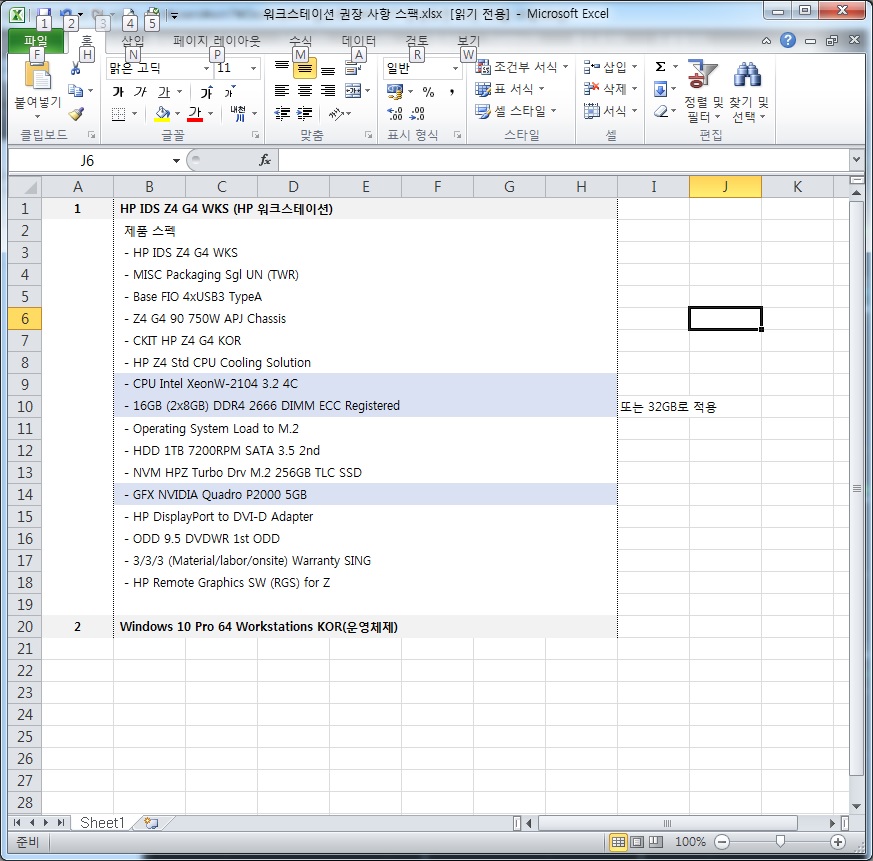Image resolution: width=873 pixels, height=861 pixels.
Task: Open the font size dropdown showing 11
Action: (x=253, y=69)
